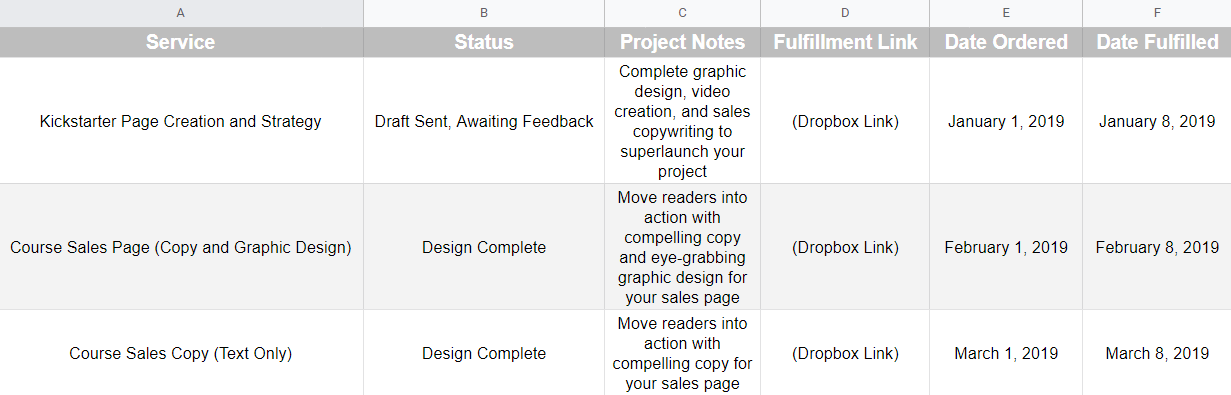Click the Project Notes header cell
This screenshot has width=1231, height=395.
coord(682,42)
